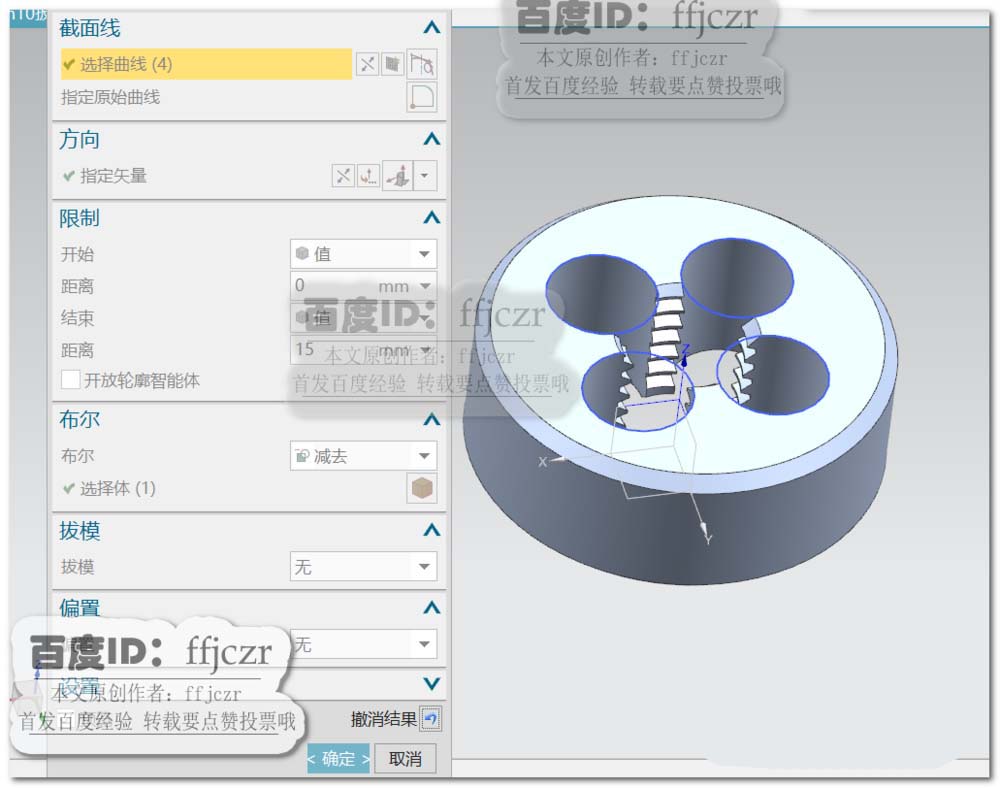
Task: Open start distance mm options arrow
Action: (425, 286)
